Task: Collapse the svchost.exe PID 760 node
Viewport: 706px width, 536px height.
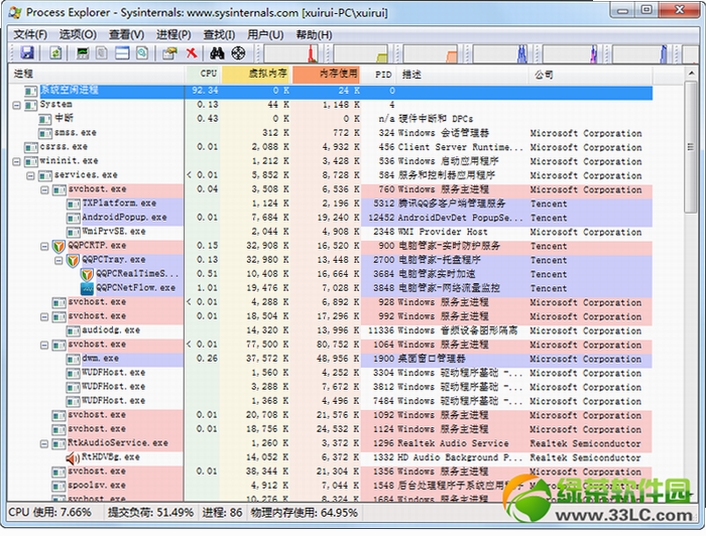Action: click(45, 190)
